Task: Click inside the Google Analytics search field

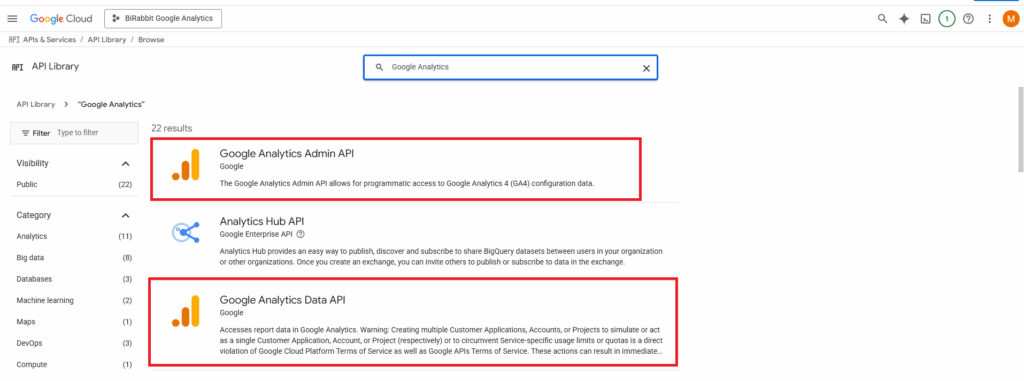Action: [x=510, y=67]
